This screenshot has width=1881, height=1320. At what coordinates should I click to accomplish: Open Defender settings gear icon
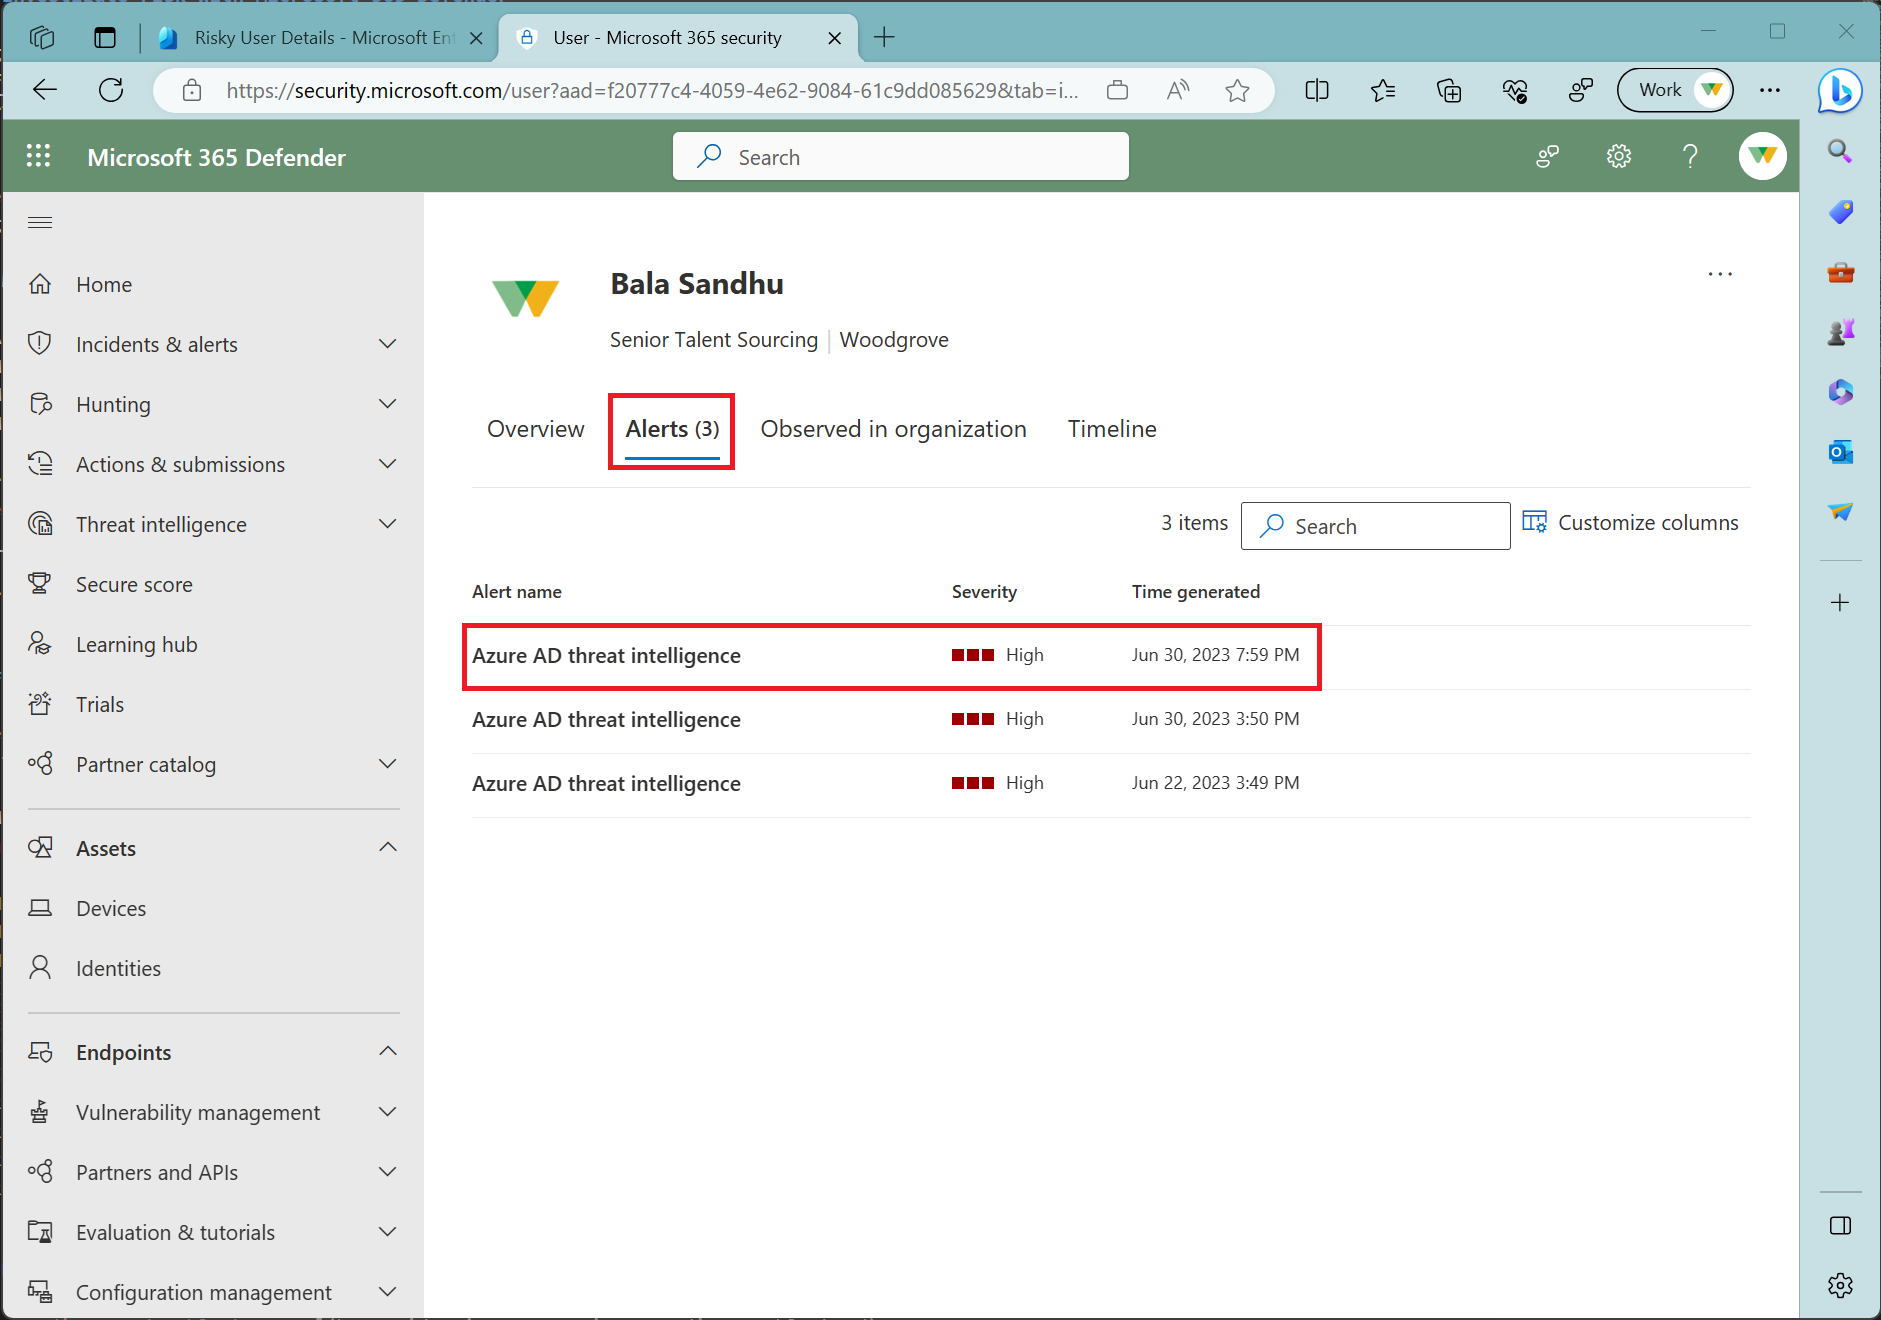(1619, 156)
